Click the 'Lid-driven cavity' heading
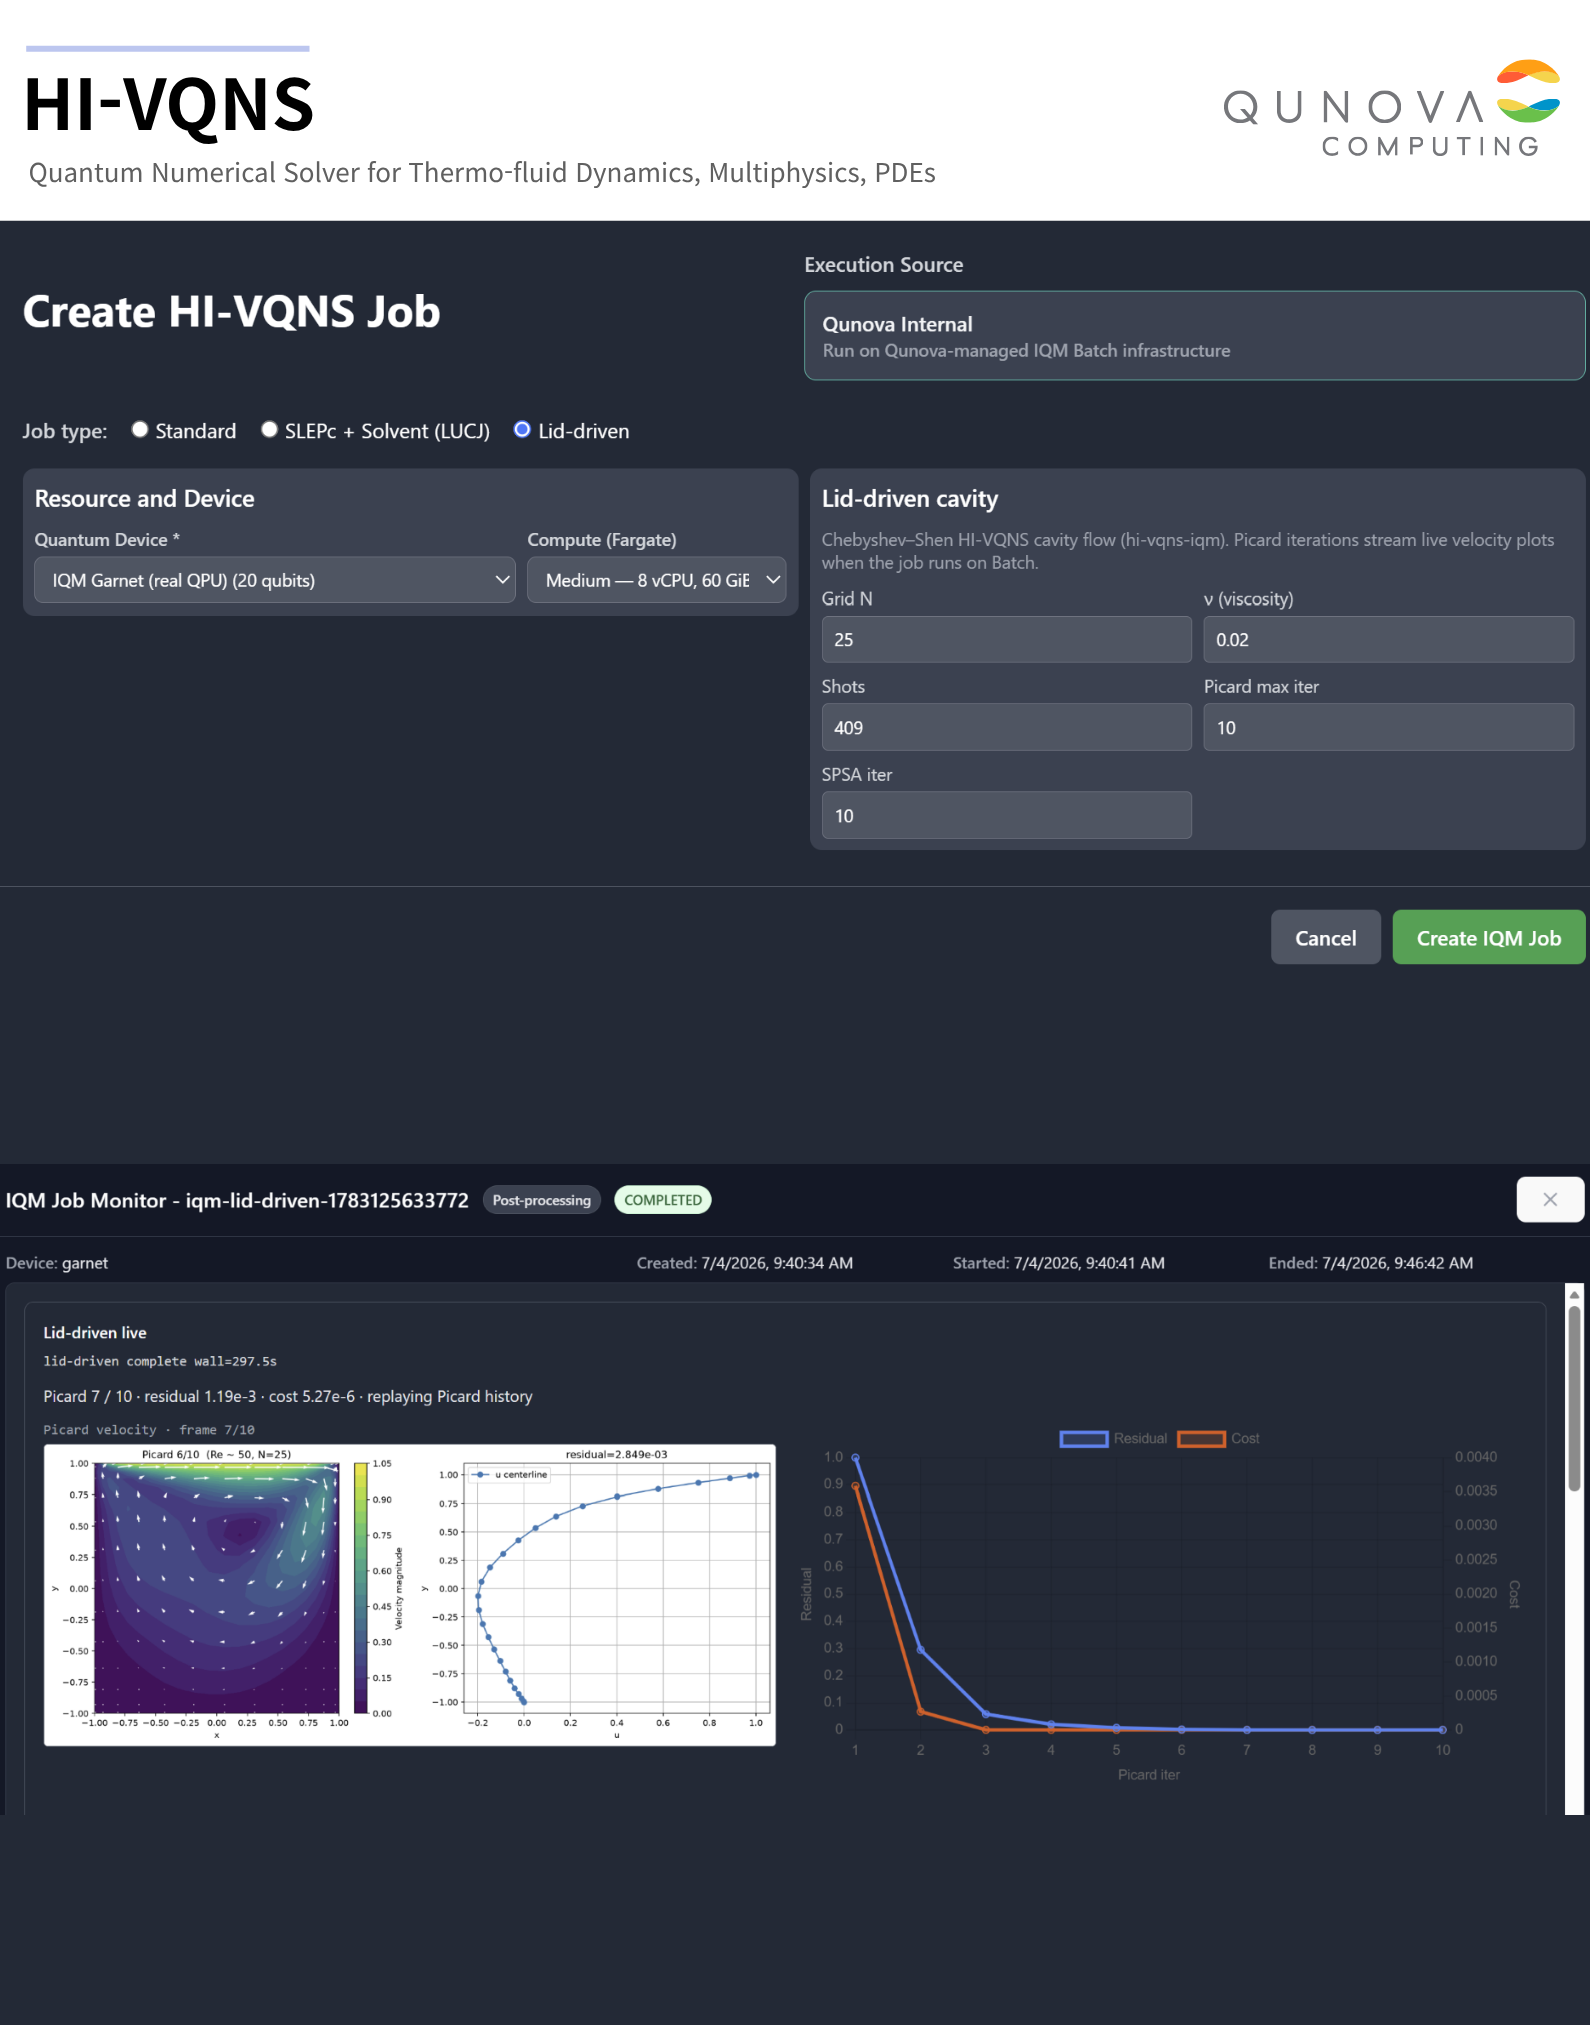The height and width of the screenshot is (2025, 1590). coord(910,498)
